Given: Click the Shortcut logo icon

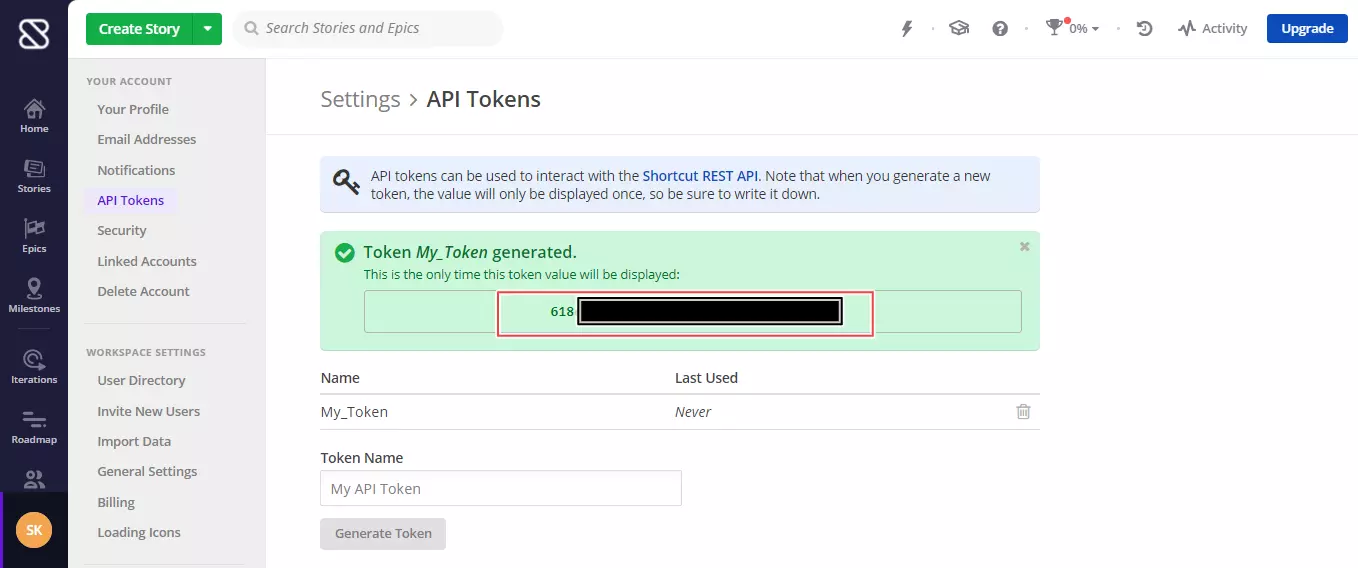Looking at the screenshot, I should click(x=33, y=33).
